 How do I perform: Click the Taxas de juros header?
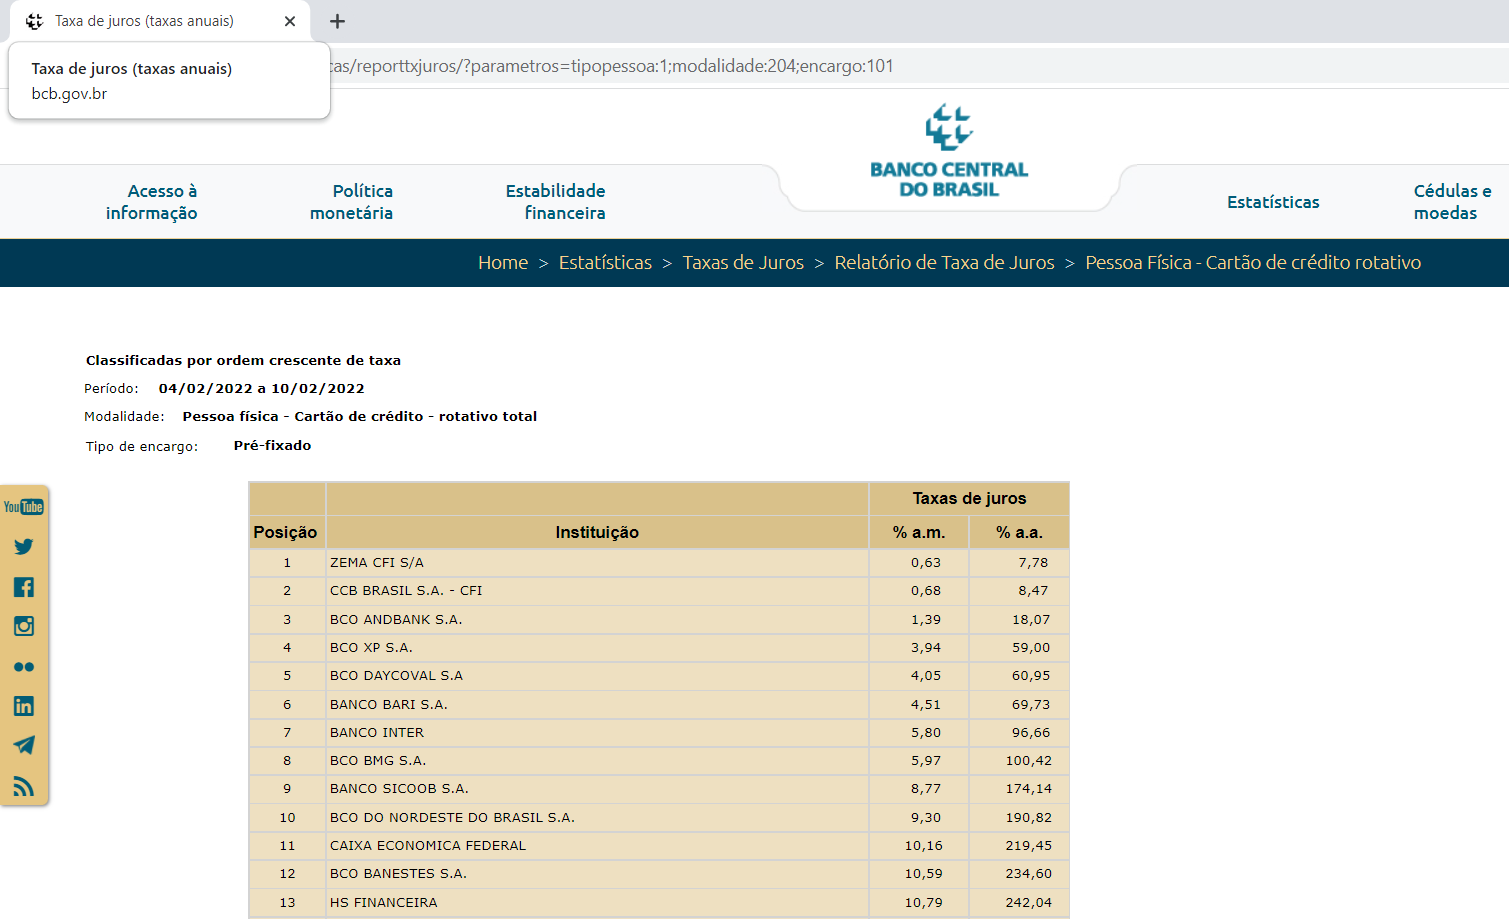969,498
